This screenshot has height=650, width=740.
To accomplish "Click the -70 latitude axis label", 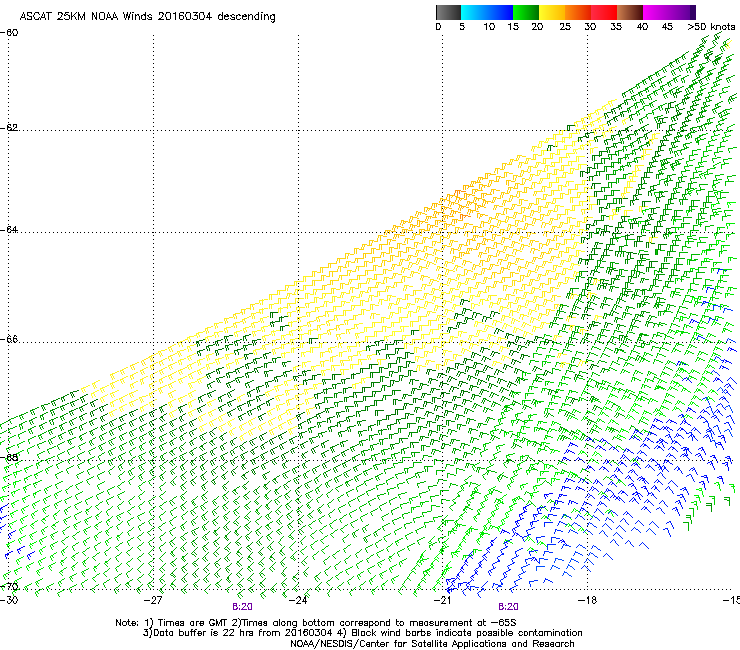I will 9,587.
